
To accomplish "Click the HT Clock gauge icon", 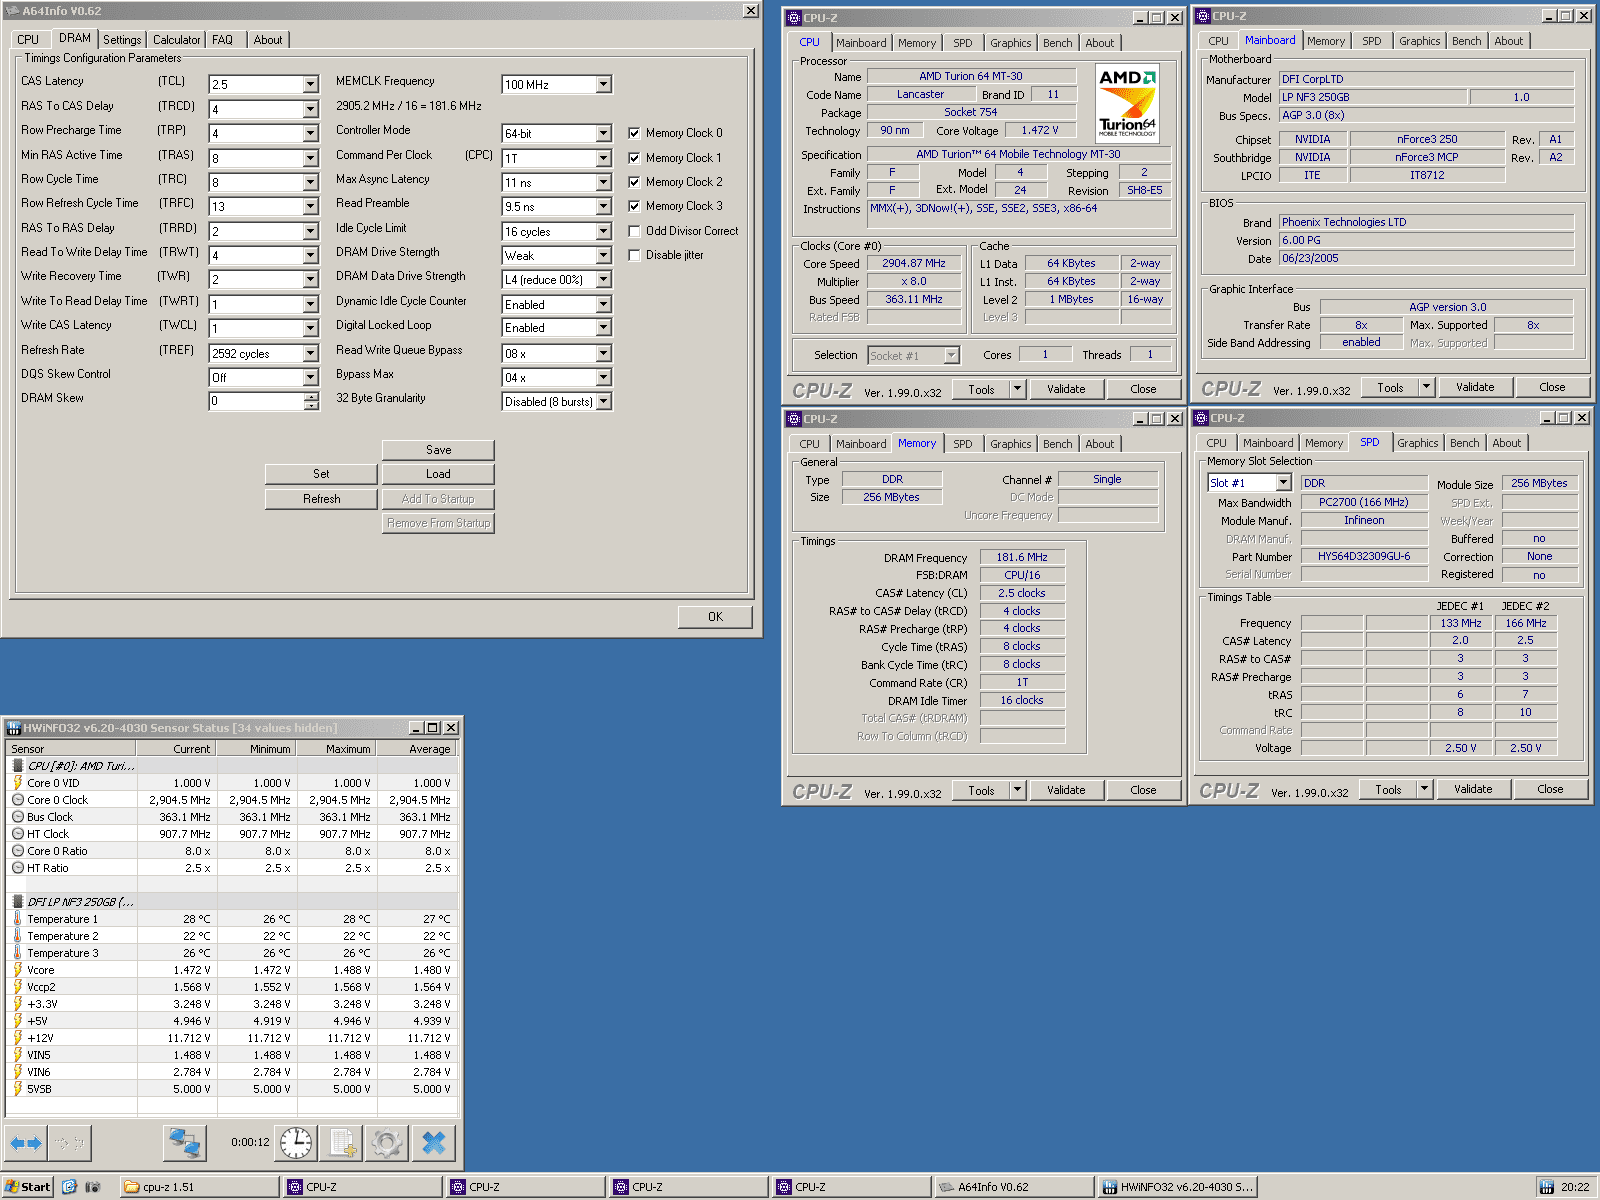I will click(18, 834).
